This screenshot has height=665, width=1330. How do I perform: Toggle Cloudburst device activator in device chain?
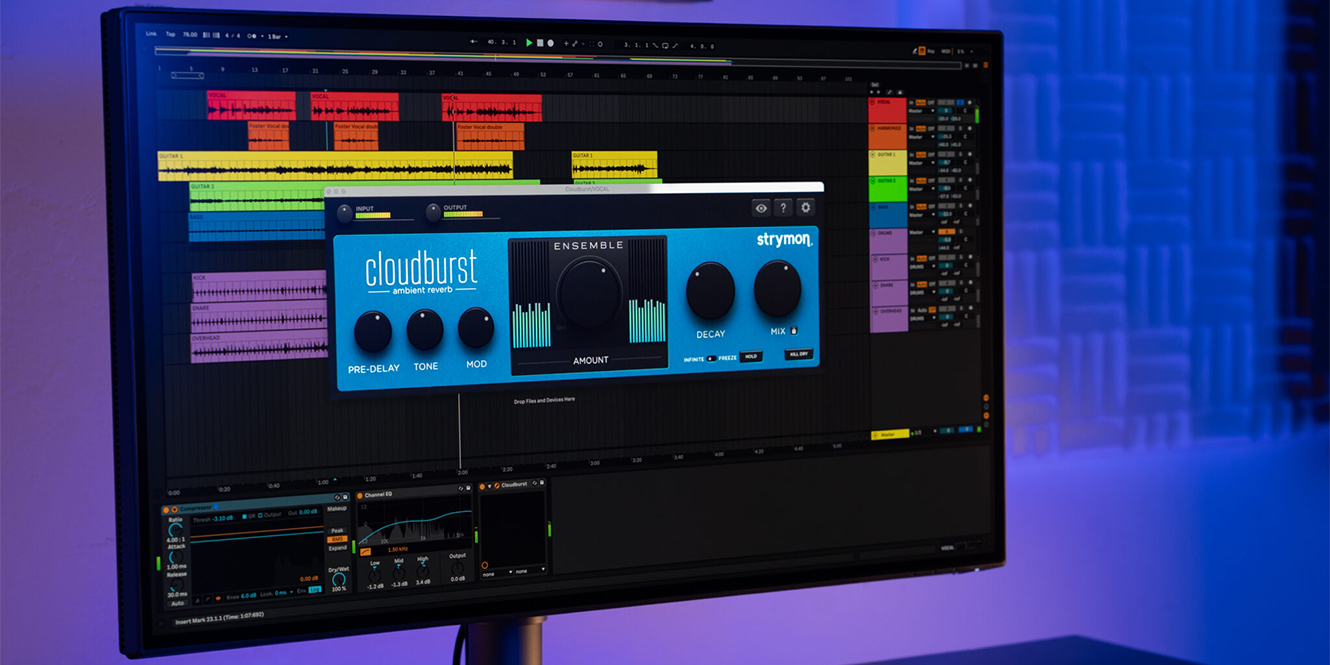(484, 487)
